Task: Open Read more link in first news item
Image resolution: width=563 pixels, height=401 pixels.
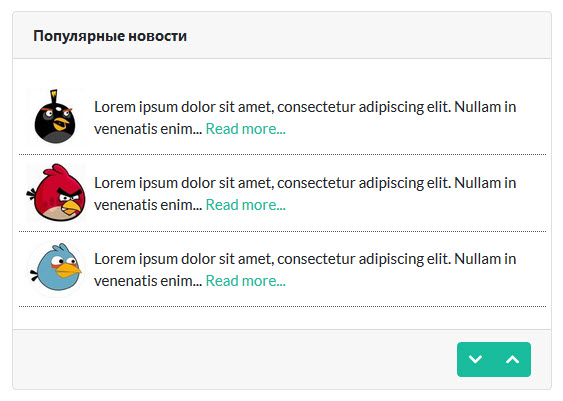Action: 246,129
